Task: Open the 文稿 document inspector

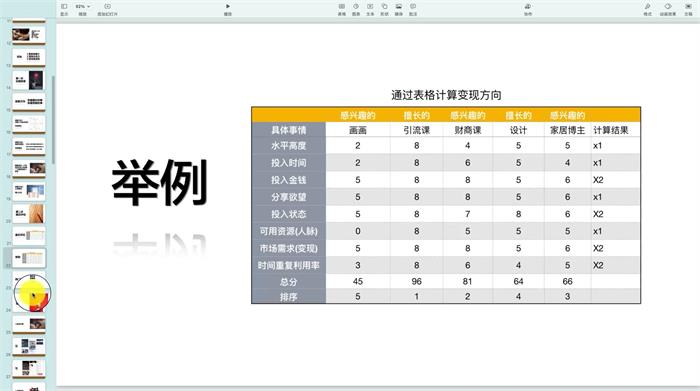Action: pos(688,7)
